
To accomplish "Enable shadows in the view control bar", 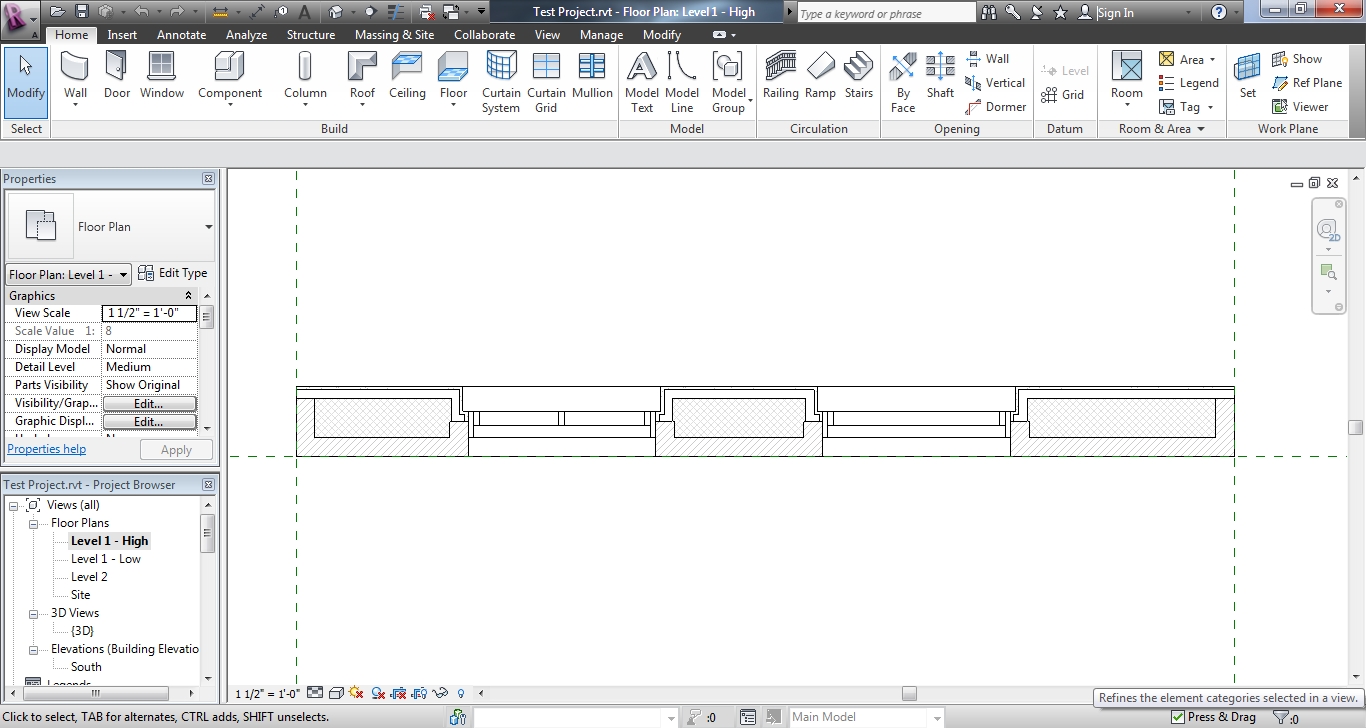I will pyautogui.click(x=356, y=692).
